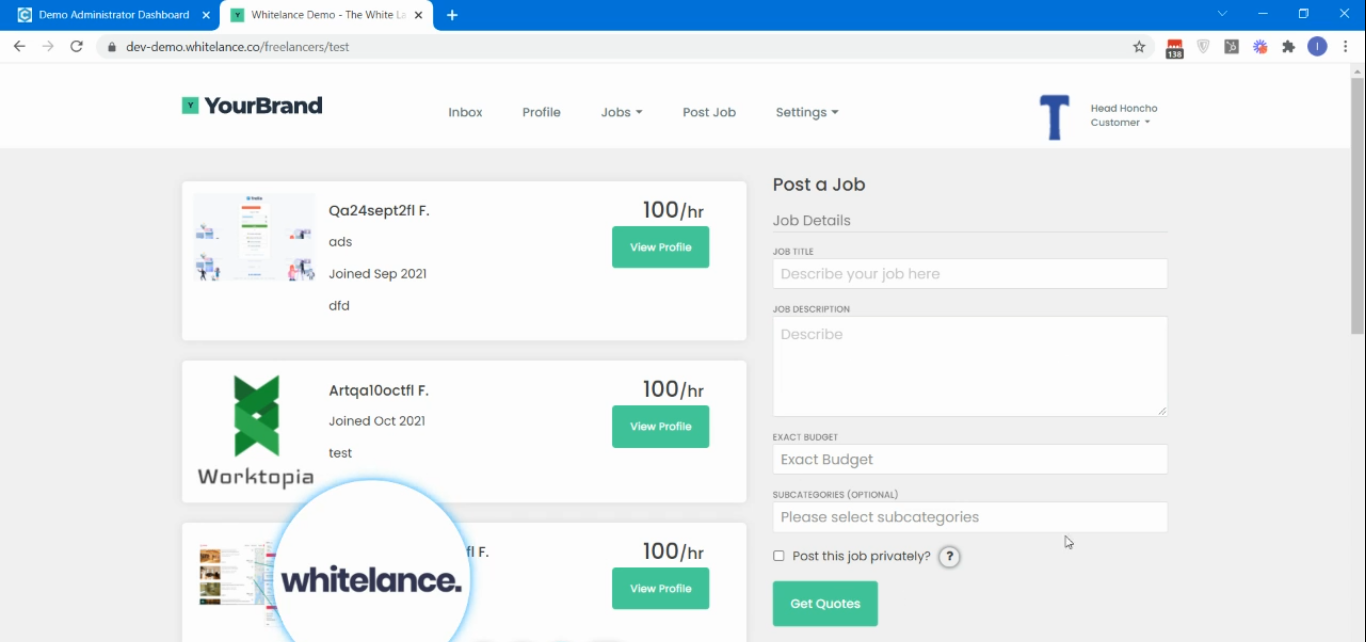Expand the Settings dropdown menu
Viewport: 1366px width, 642px height.
[x=807, y=112]
